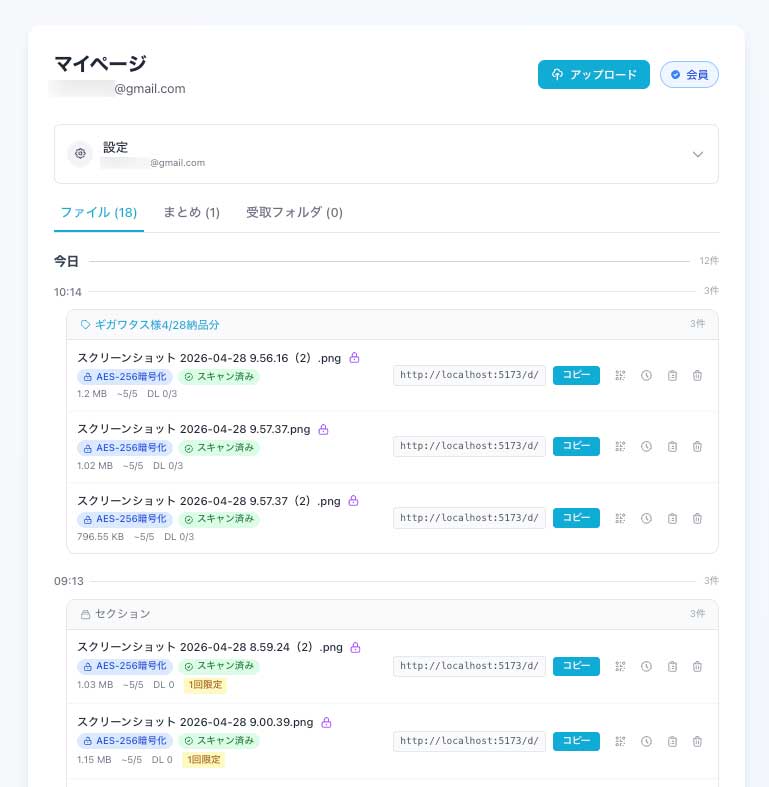This screenshot has width=769, height=787.
Task: Click the マイページ page heading
Action: [x=100, y=64]
